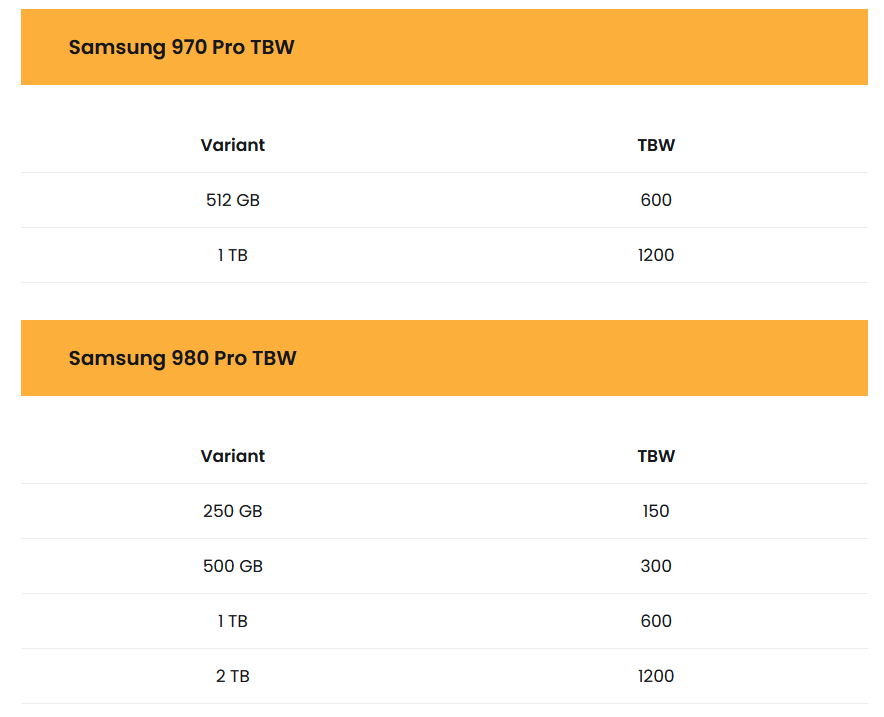884x717 pixels.
Task: Click the TBW header in 970 Pro table
Action: pos(656,145)
